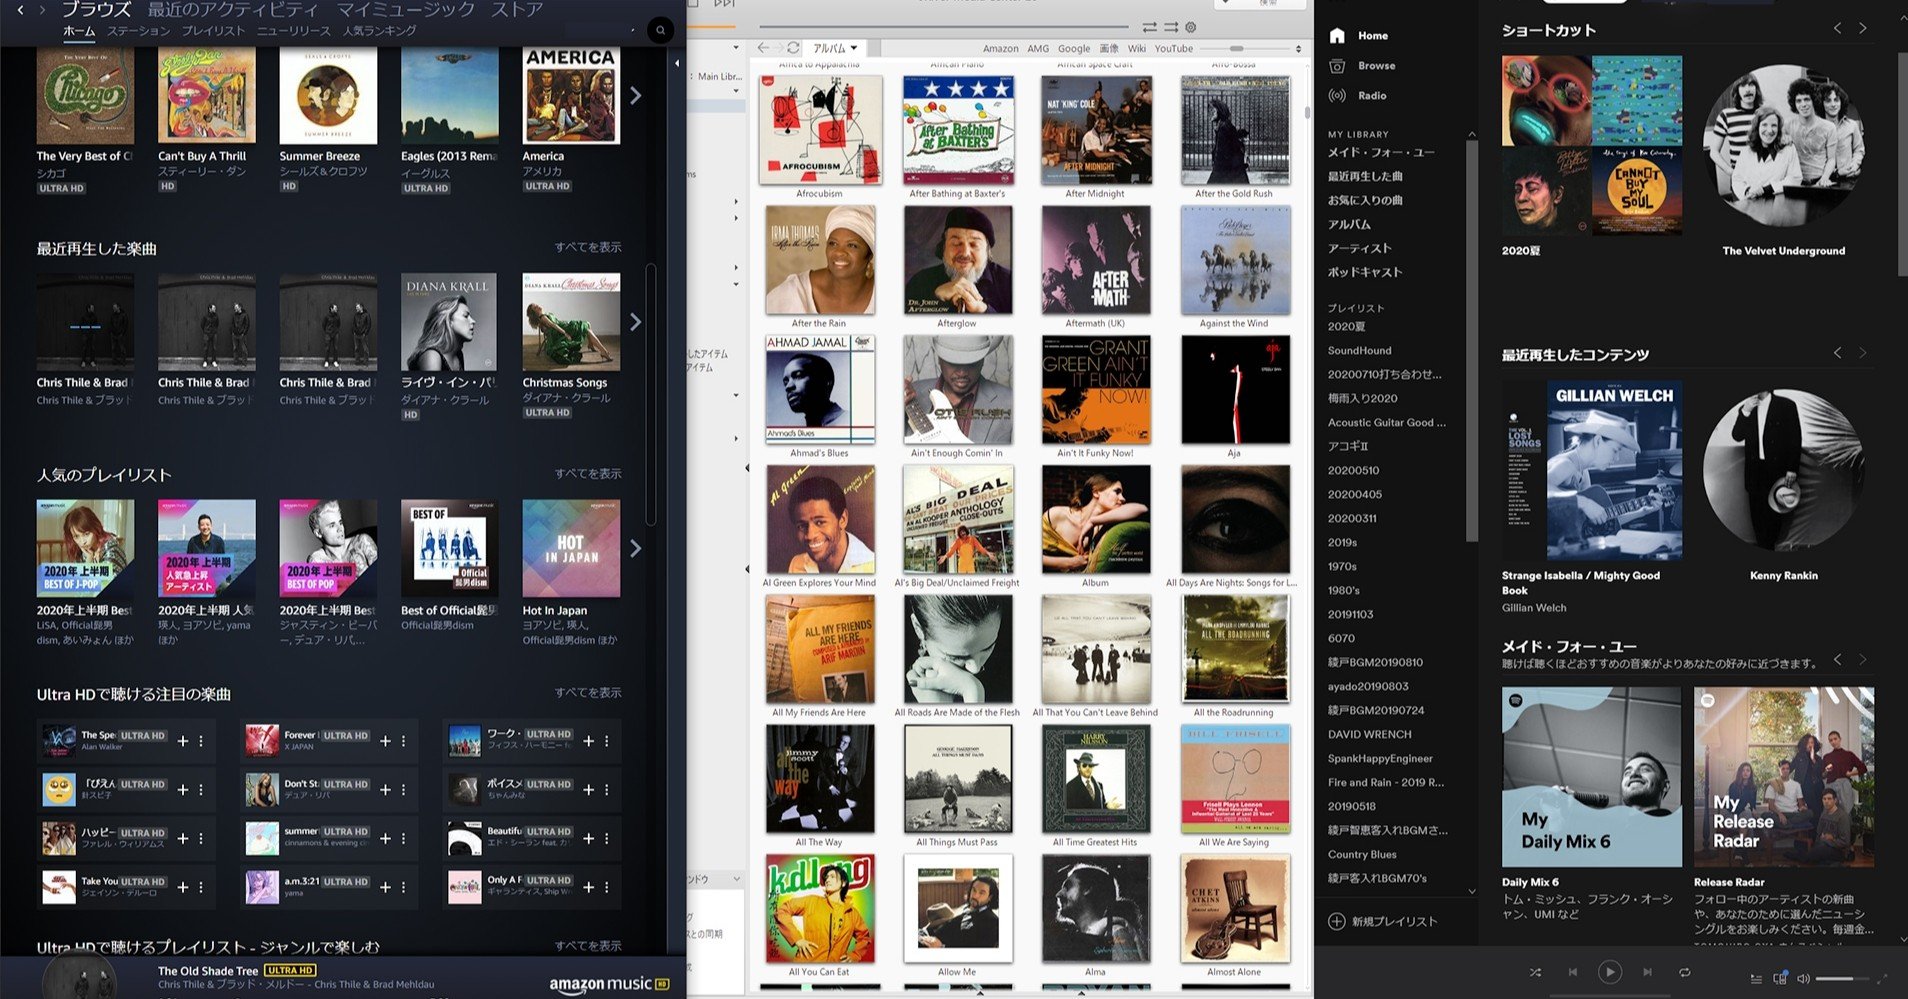
Task: Expand next albums in Amazon top carousel
Action: 636,96
